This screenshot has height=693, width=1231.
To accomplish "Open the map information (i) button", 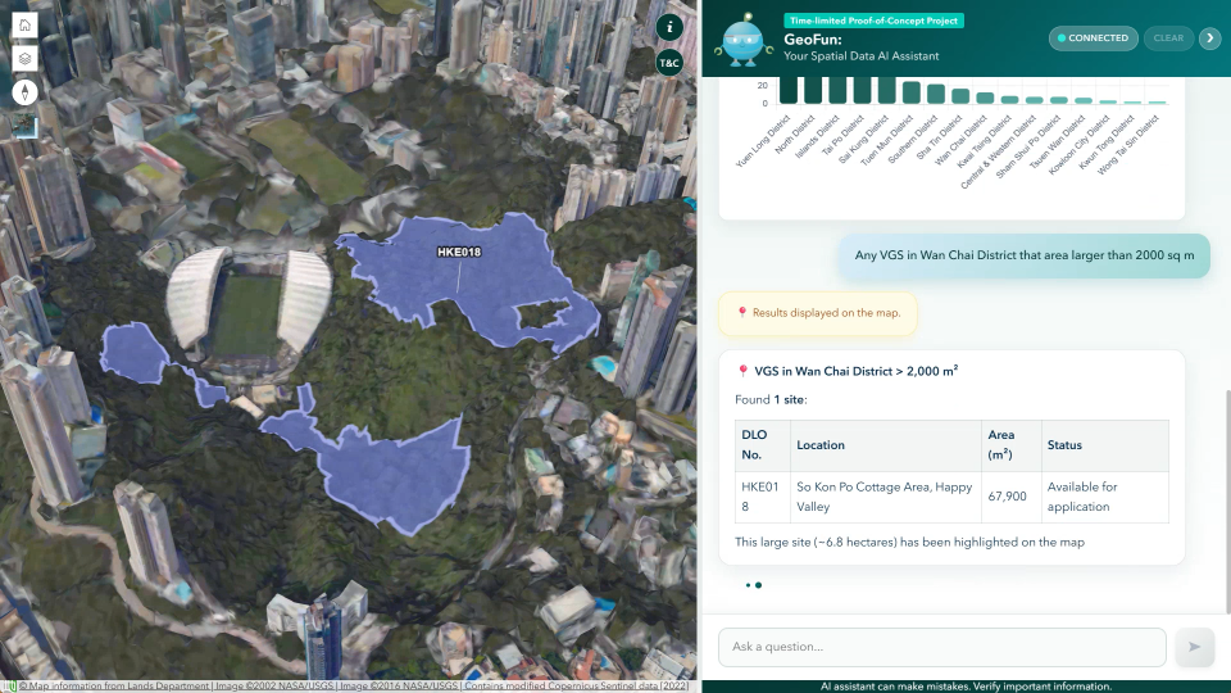I will (669, 27).
